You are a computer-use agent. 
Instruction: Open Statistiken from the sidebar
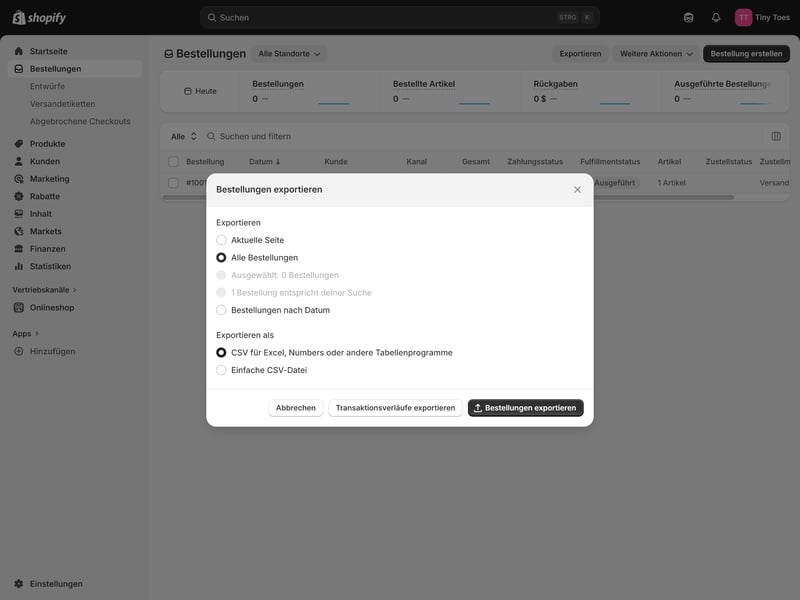[x=50, y=266]
